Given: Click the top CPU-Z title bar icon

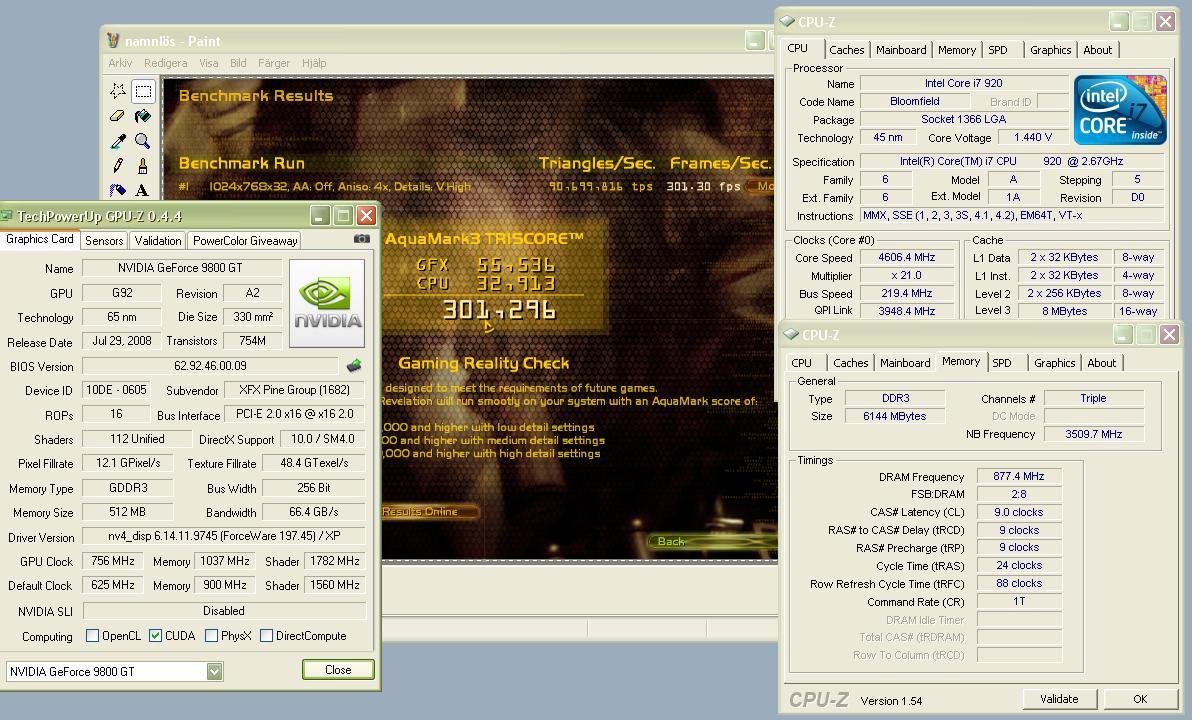Looking at the screenshot, I should 788,21.
